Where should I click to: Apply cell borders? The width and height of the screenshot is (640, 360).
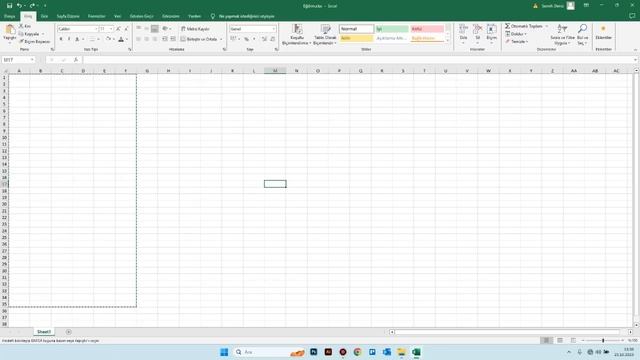pos(92,39)
